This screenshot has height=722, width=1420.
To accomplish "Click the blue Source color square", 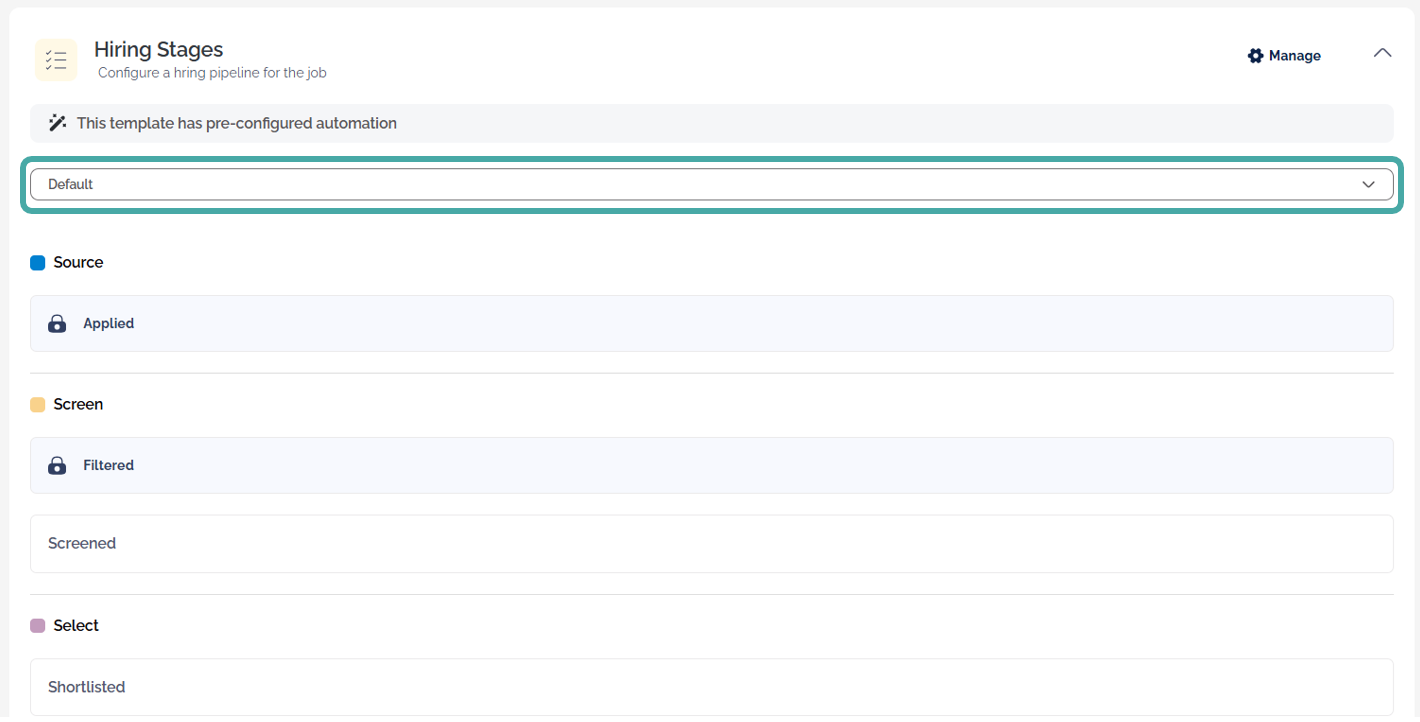I will (38, 263).
